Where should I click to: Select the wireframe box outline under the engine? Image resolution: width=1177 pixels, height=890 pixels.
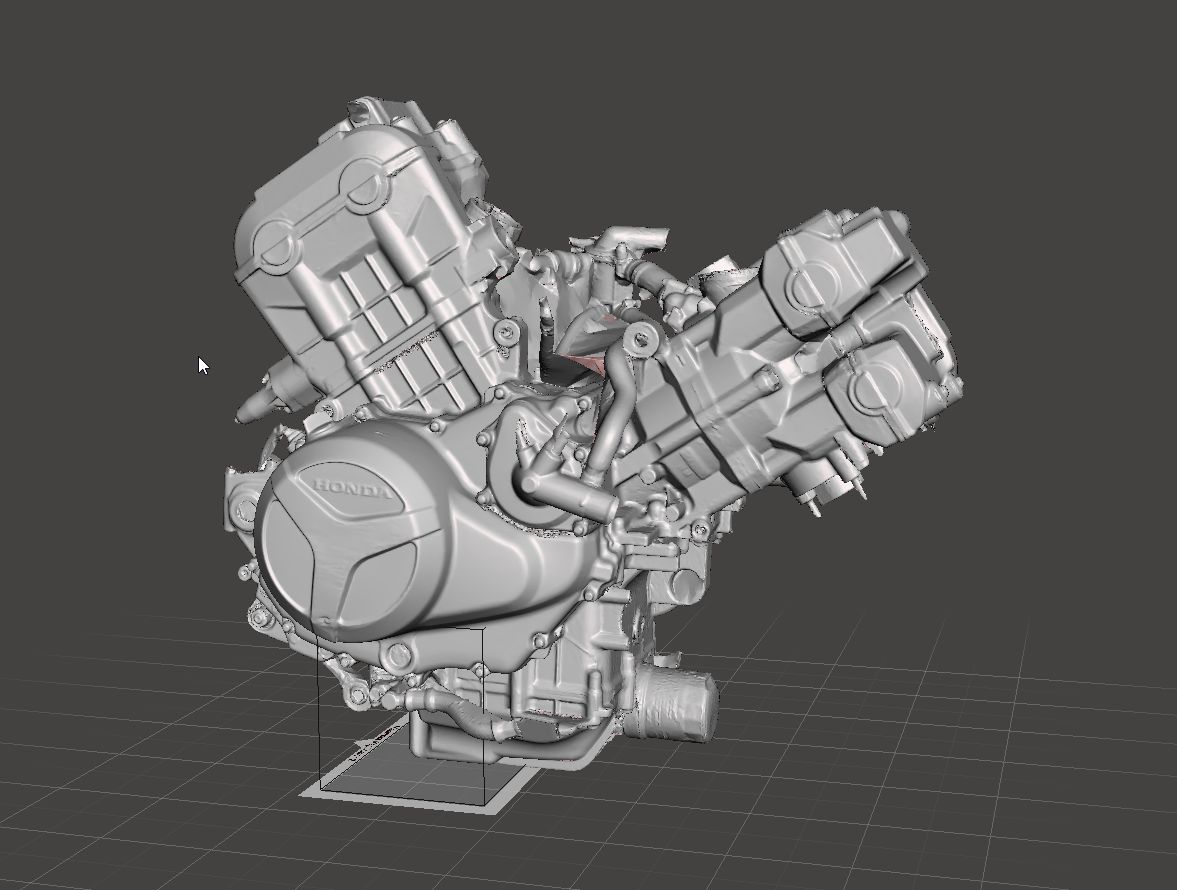(402, 717)
